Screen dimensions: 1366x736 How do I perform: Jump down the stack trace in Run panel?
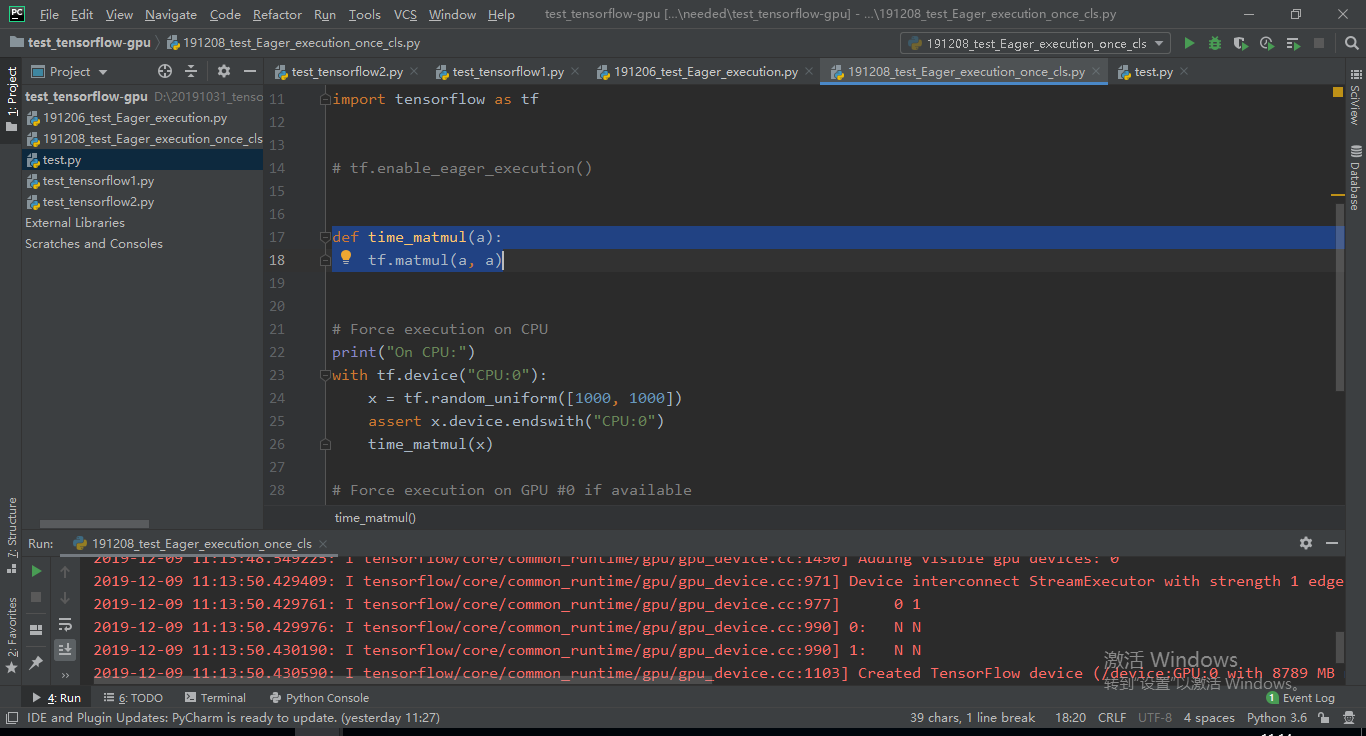coord(65,597)
